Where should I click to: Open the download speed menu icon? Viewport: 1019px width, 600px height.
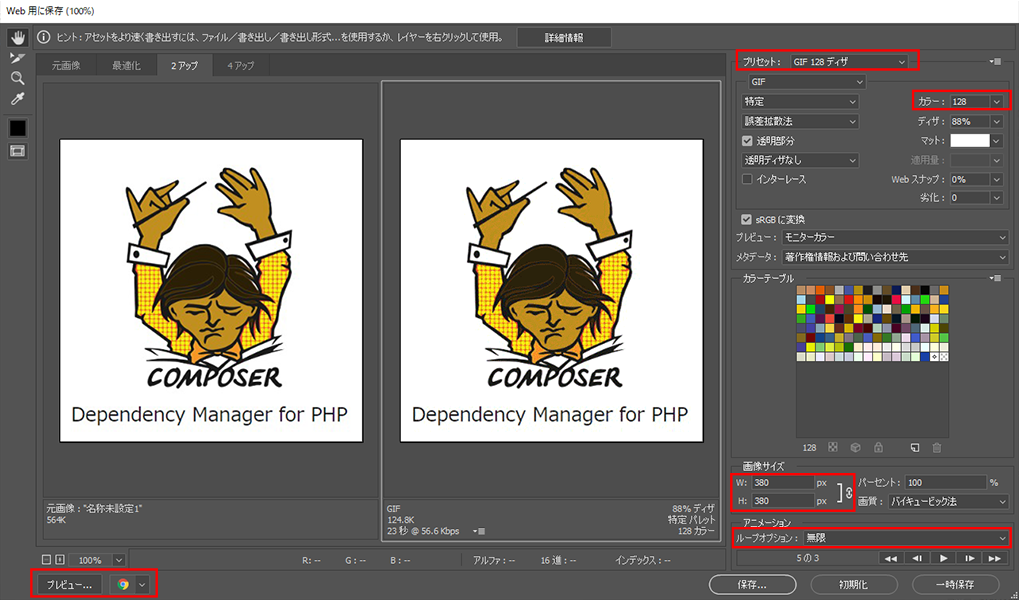point(480,531)
